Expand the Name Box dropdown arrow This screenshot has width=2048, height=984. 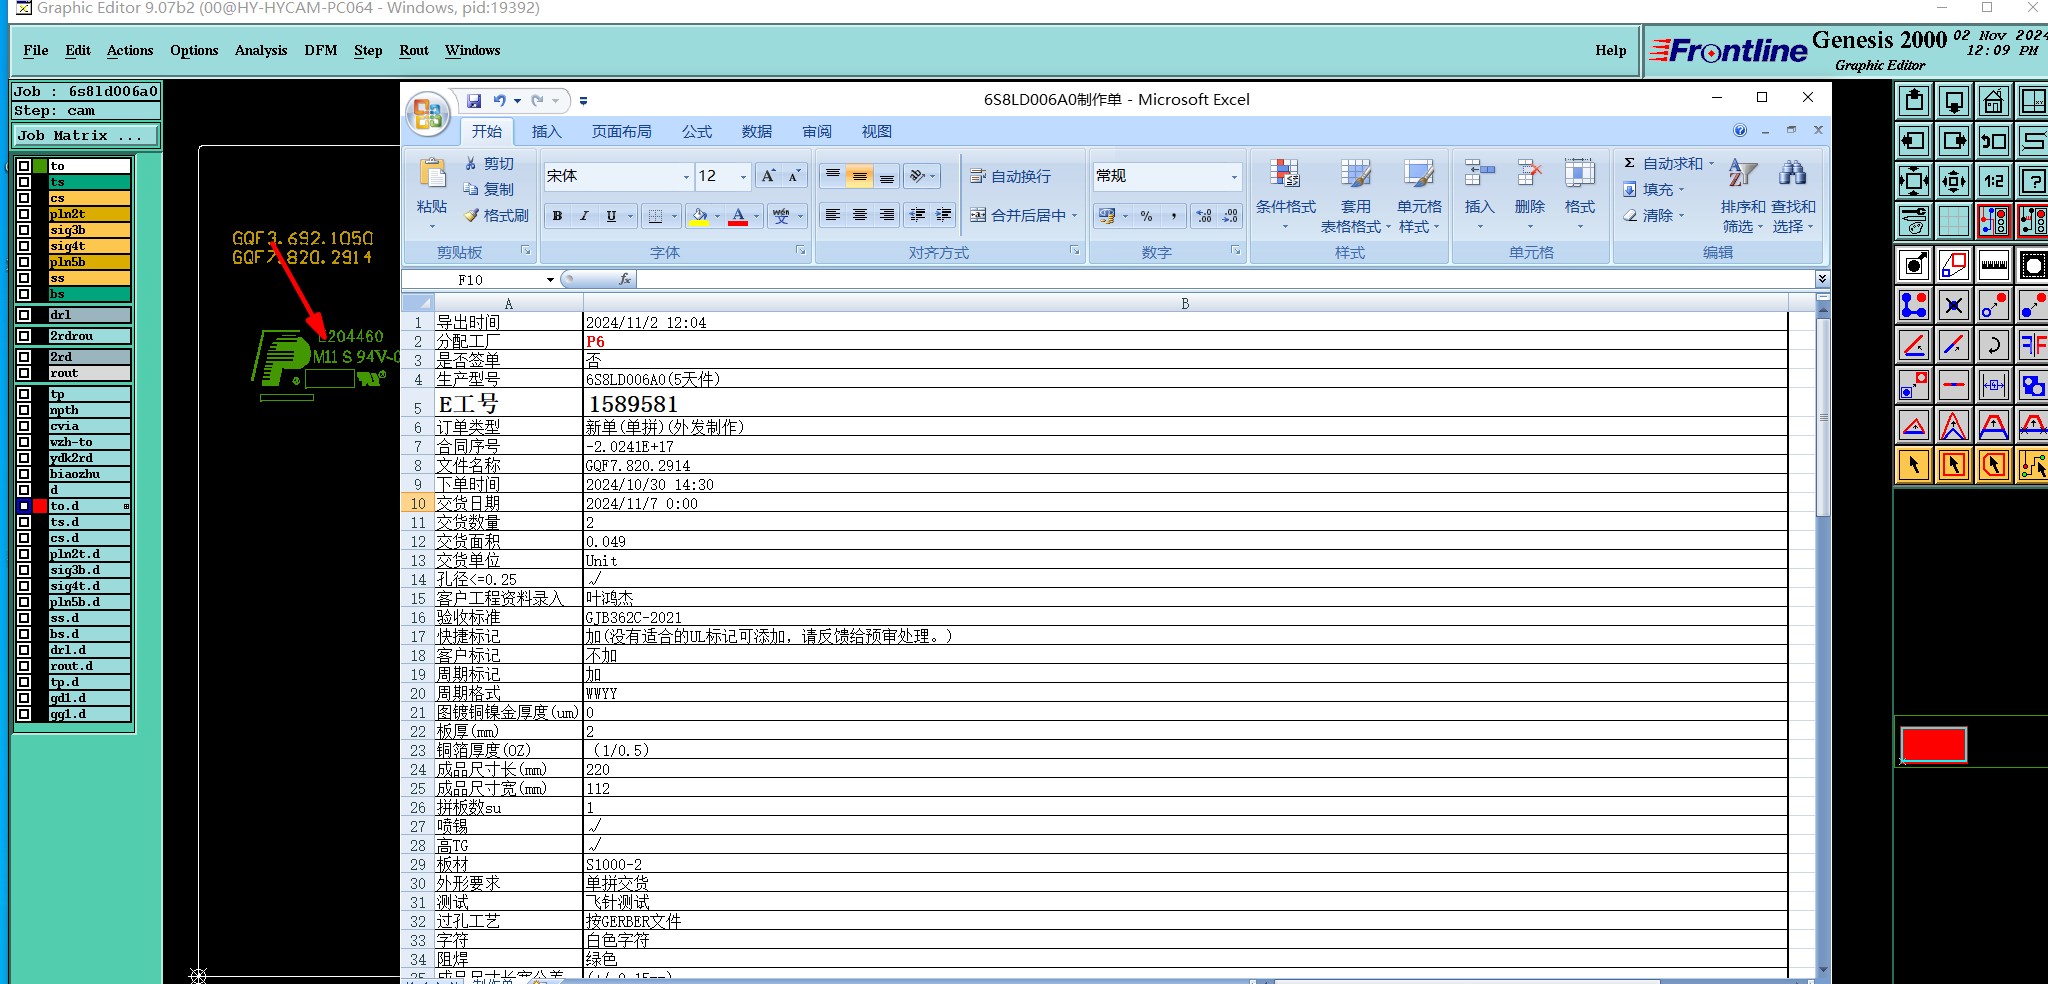[x=550, y=280]
